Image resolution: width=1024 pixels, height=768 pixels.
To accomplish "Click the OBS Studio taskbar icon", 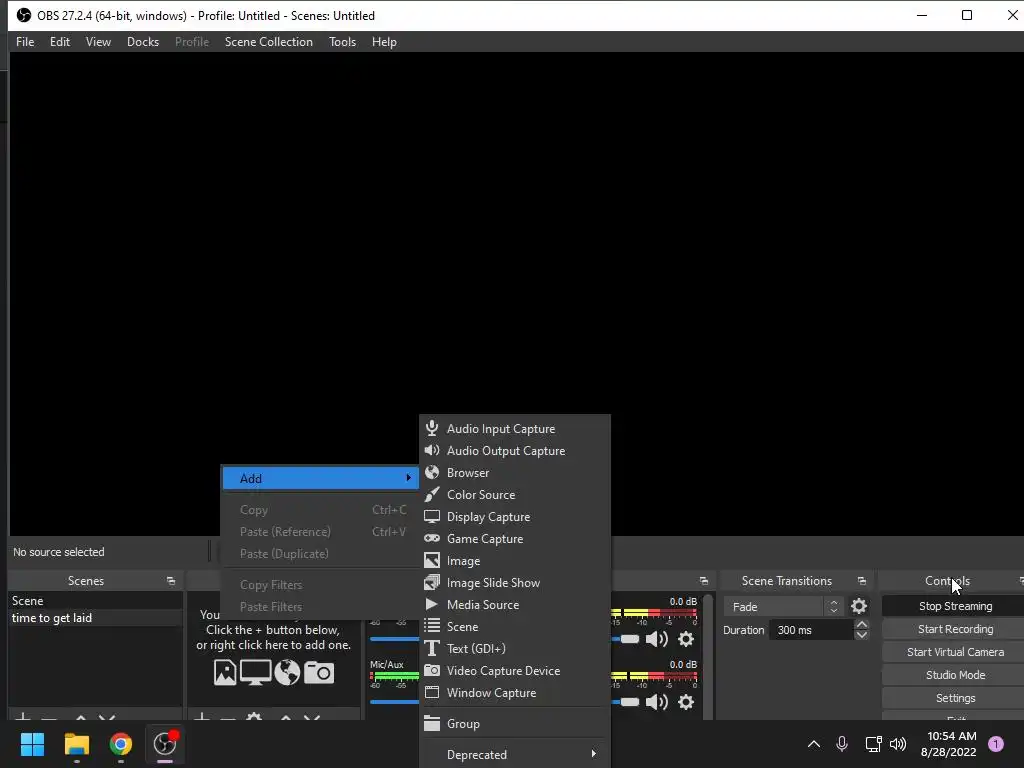I will (x=165, y=744).
